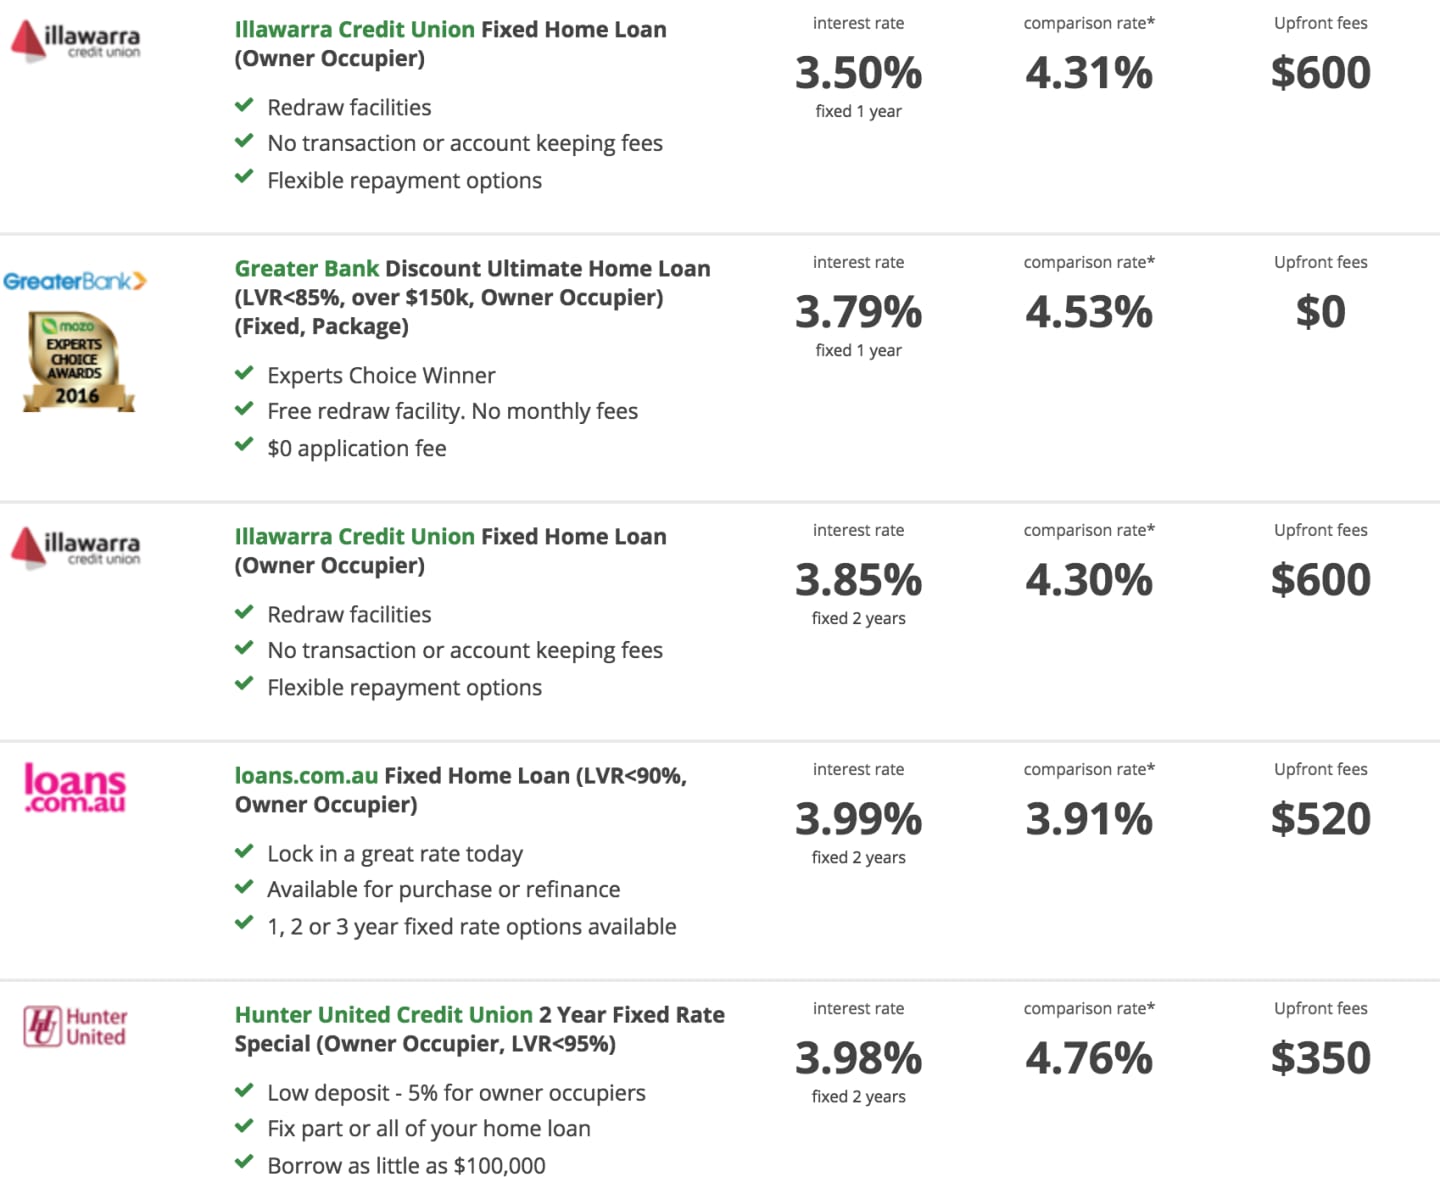
Task: Click the loans.com.au pink logo
Action: coord(75,788)
